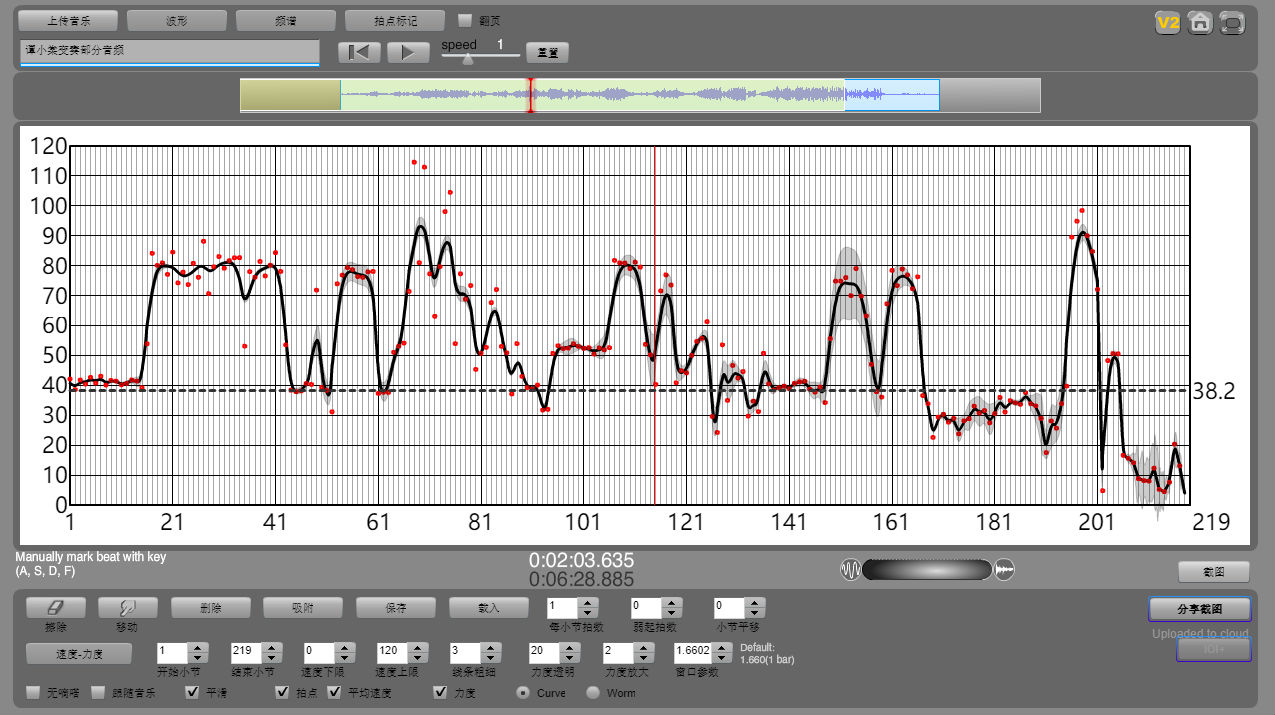Uncheck the 平均速度 checkbox
This screenshot has width=1275, height=715.
click(x=335, y=692)
